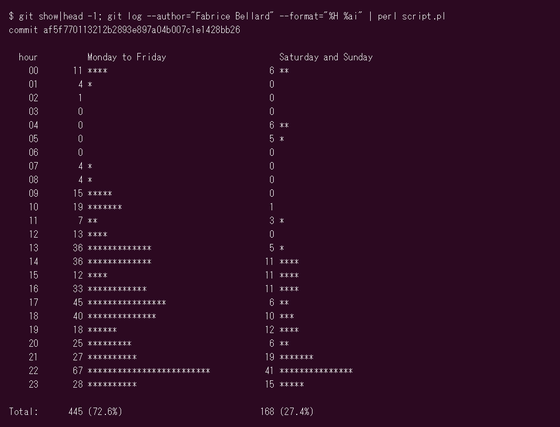Click the hour 12 row label
560x427 pixels.
coord(33,234)
